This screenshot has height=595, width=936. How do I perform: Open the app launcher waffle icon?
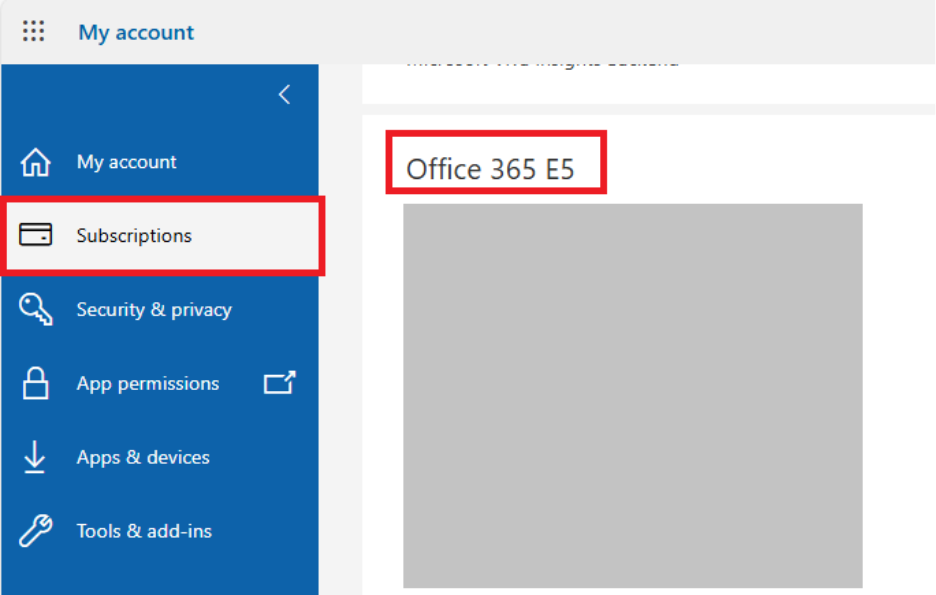point(33,31)
